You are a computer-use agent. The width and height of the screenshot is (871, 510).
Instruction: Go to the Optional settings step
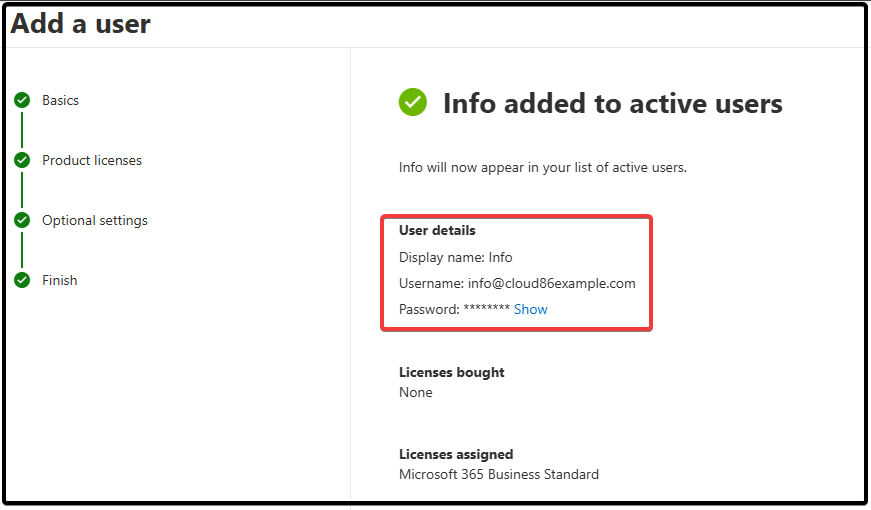(95, 221)
